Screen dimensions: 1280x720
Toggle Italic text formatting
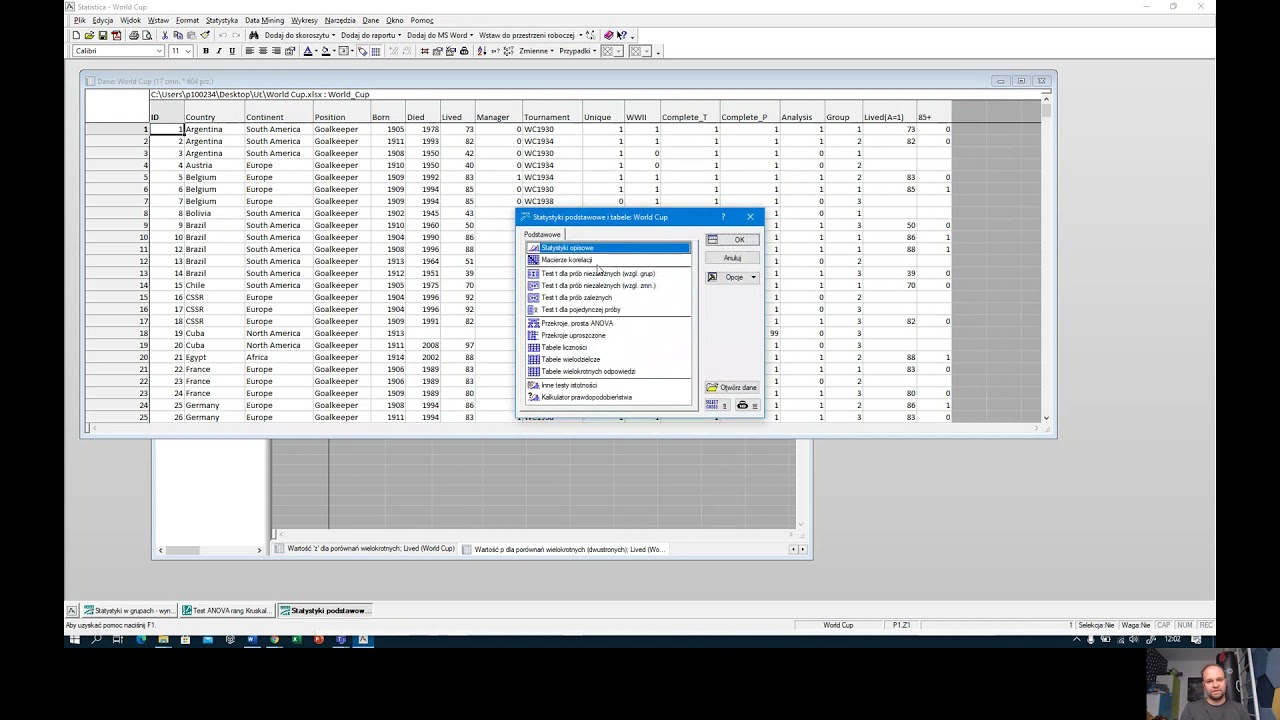click(219, 51)
